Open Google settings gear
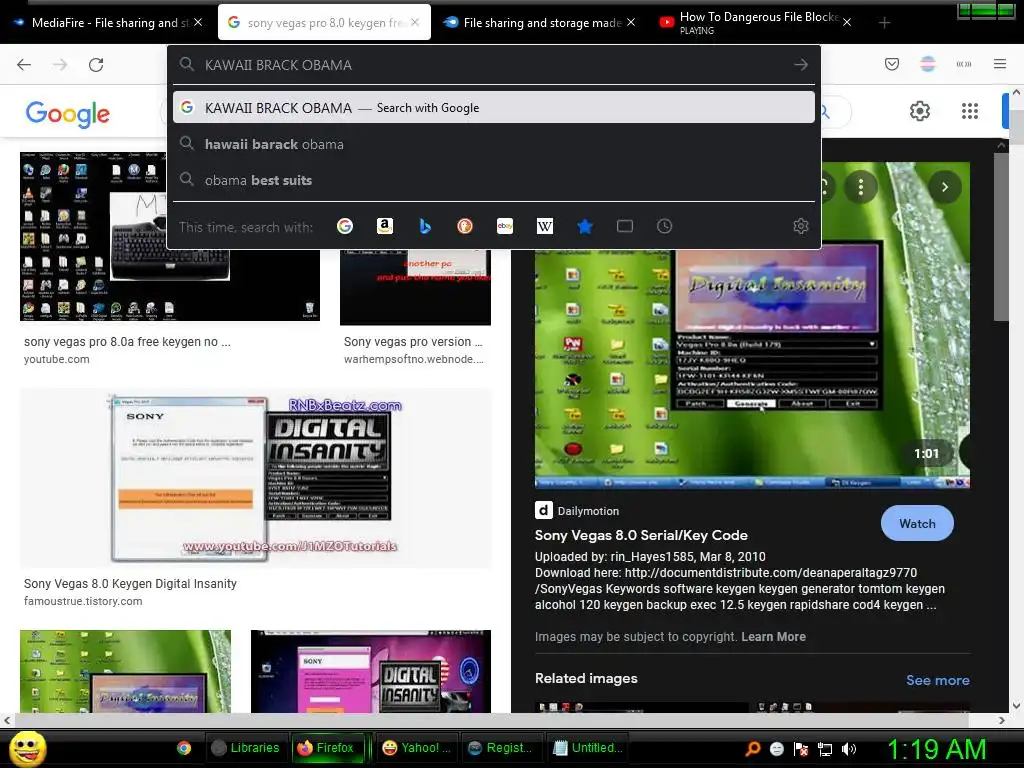Screen dimensions: 1024x768 click(x=920, y=111)
